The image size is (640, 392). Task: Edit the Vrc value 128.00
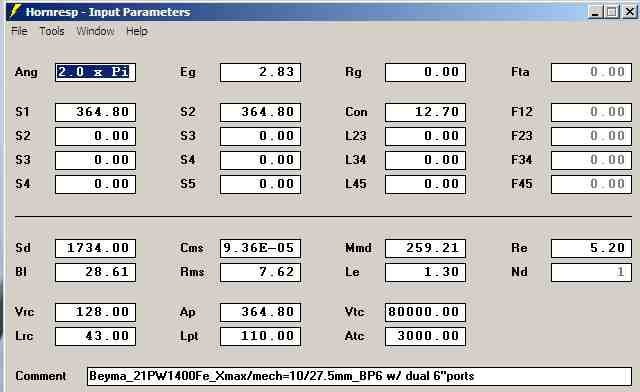[96, 312]
